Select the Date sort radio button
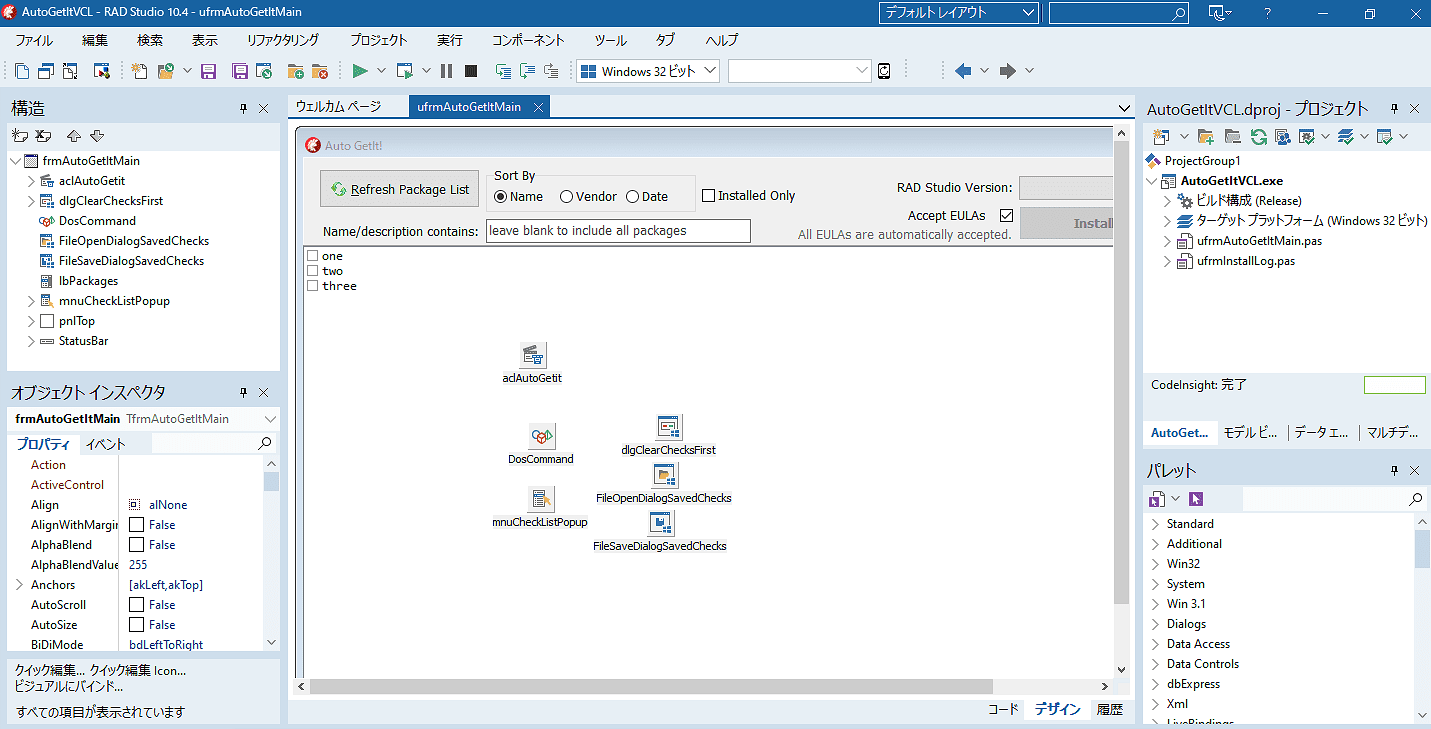 click(x=632, y=197)
